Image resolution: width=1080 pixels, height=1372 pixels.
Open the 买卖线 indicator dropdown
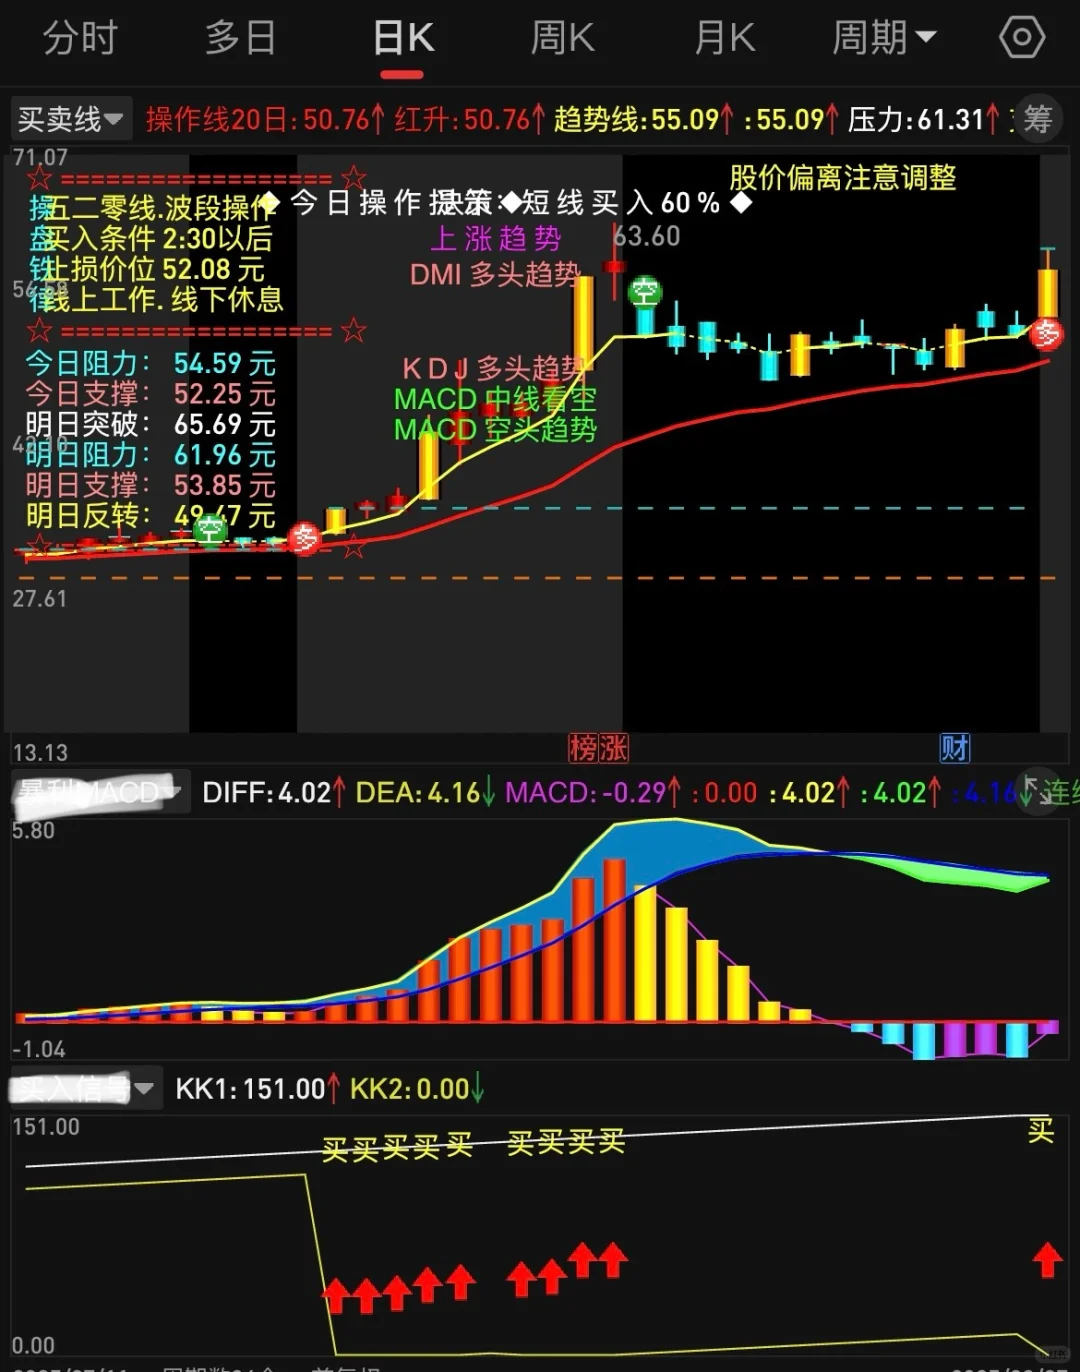(x=71, y=120)
